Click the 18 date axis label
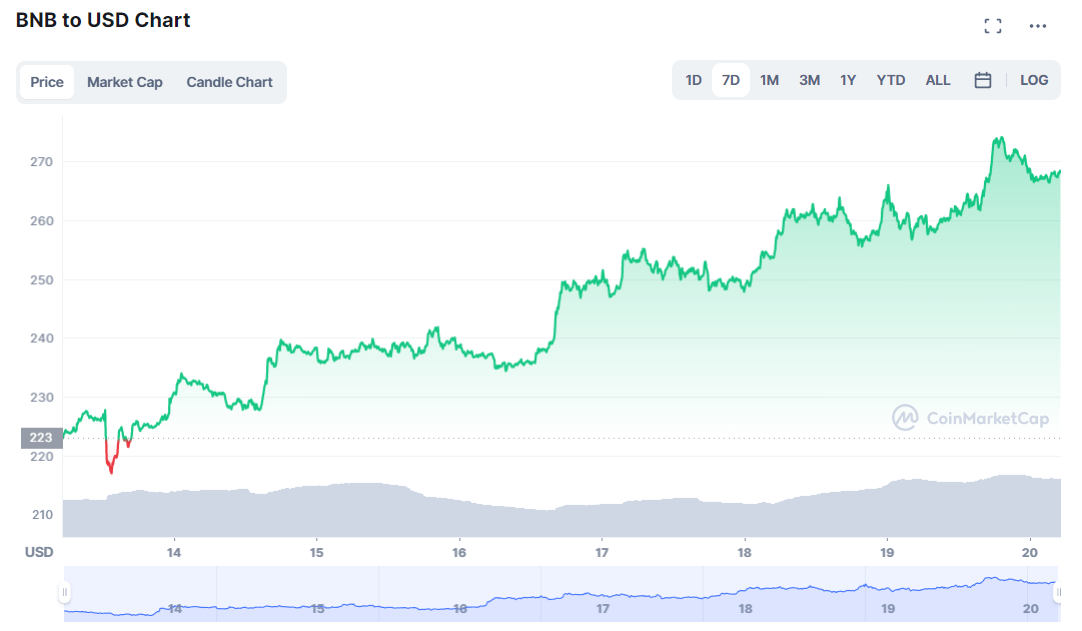 [x=744, y=552]
